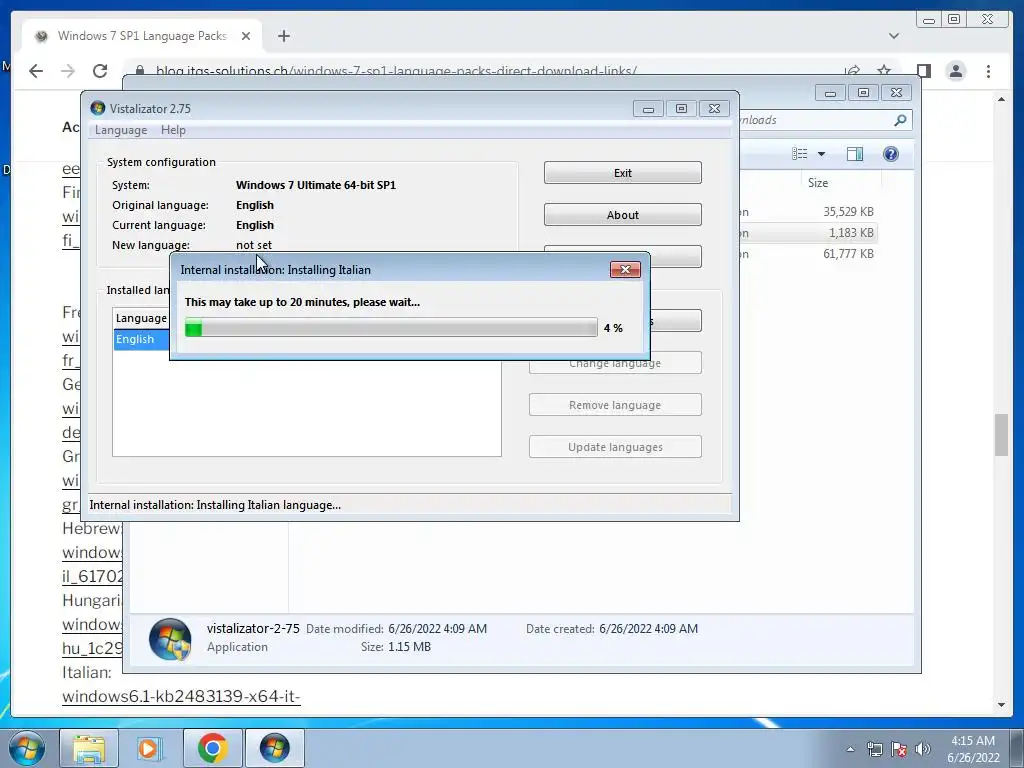Click the Update languages button

click(x=615, y=447)
